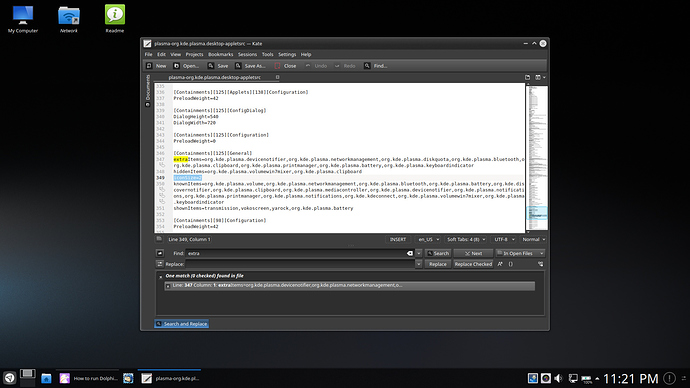Expand the Soft Tabs indentation dropdown
The width and height of the screenshot is (690, 388).
tap(466, 240)
